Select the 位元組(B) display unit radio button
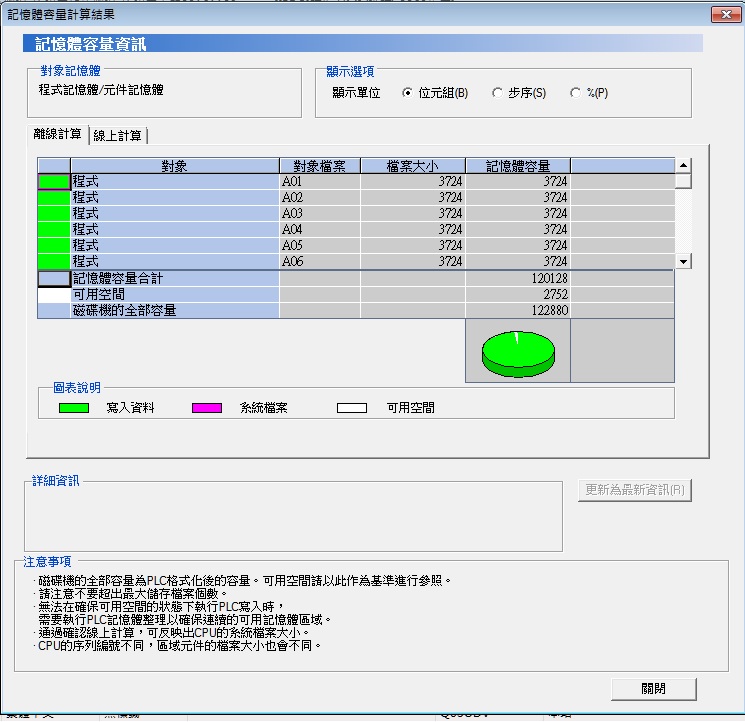This screenshot has width=745, height=722. point(407,93)
